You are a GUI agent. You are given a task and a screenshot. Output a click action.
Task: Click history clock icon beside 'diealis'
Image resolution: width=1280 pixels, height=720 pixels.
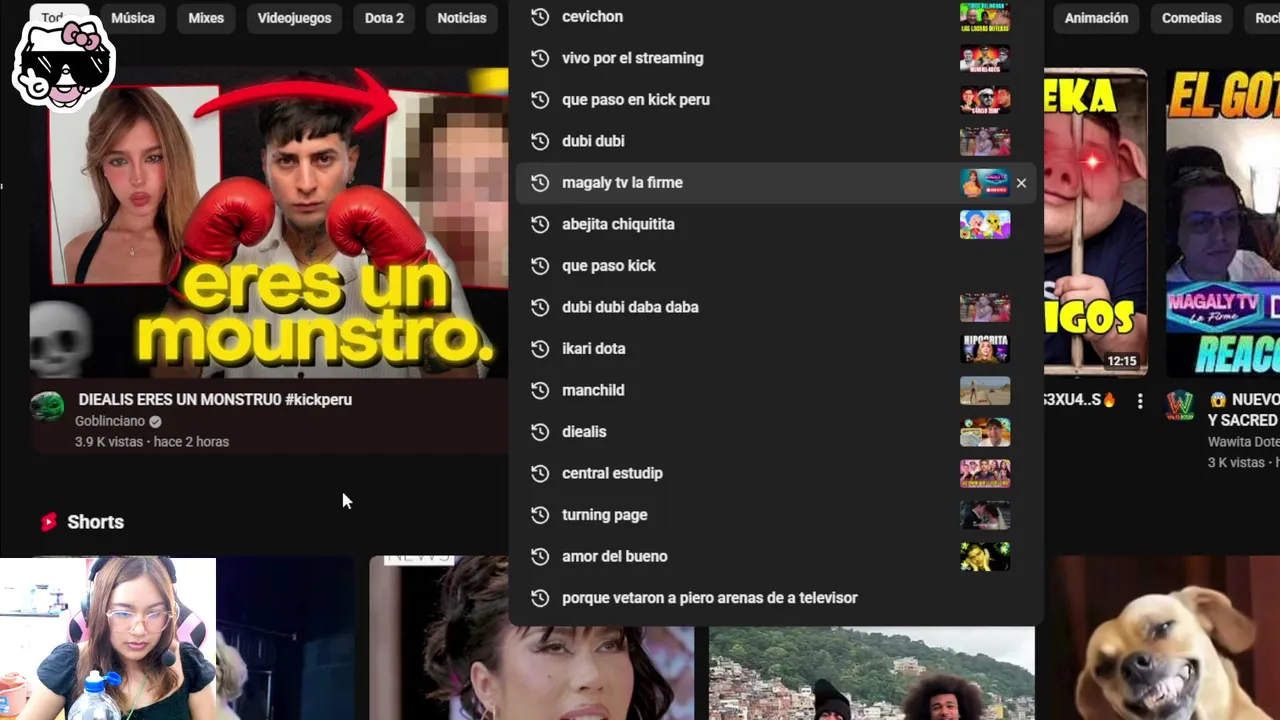[x=540, y=432]
